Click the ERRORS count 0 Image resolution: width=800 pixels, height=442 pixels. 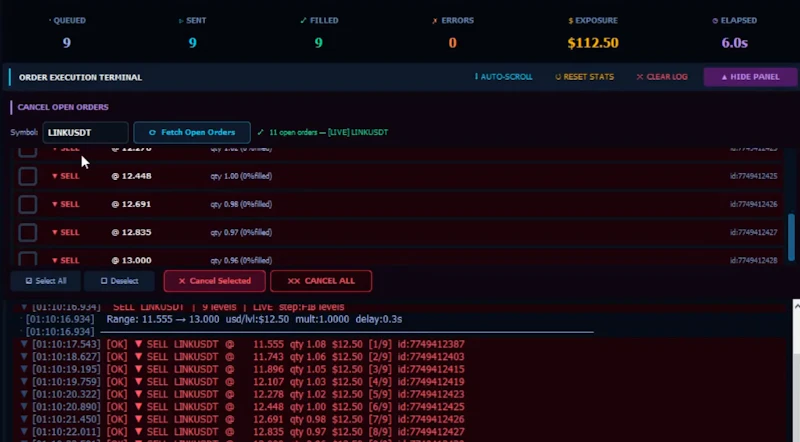coord(453,43)
